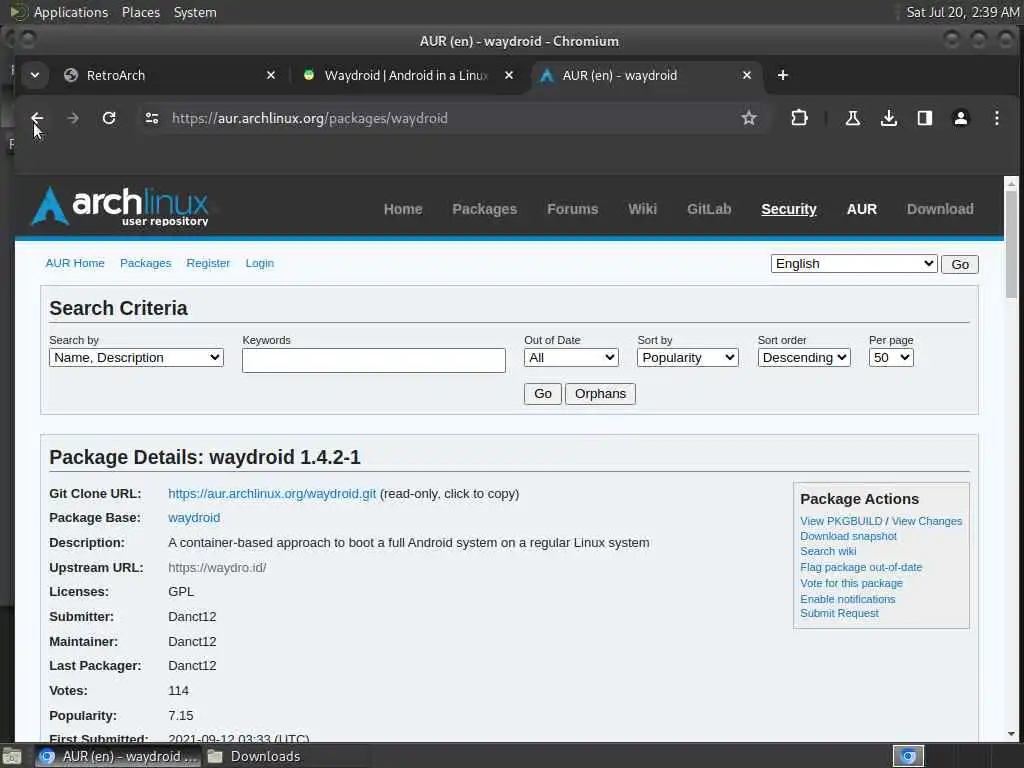Click Vote for this package
The height and width of the screenshot is (768, 1024).
point(851,583)
